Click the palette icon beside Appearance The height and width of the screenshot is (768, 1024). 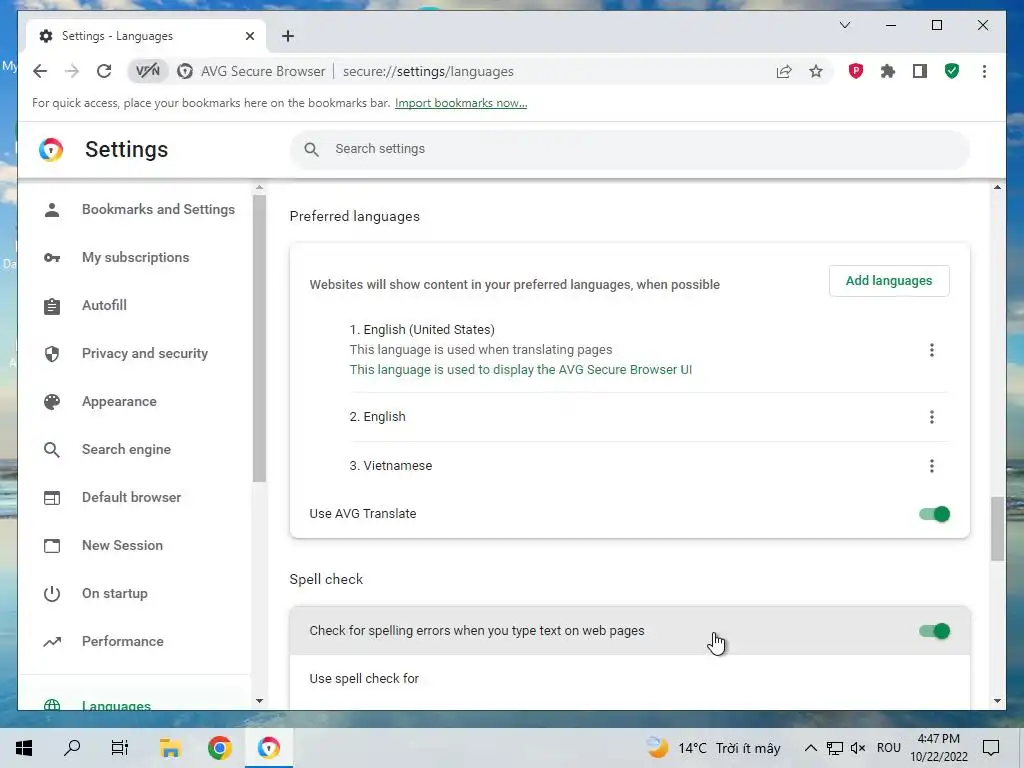[52, 402]
